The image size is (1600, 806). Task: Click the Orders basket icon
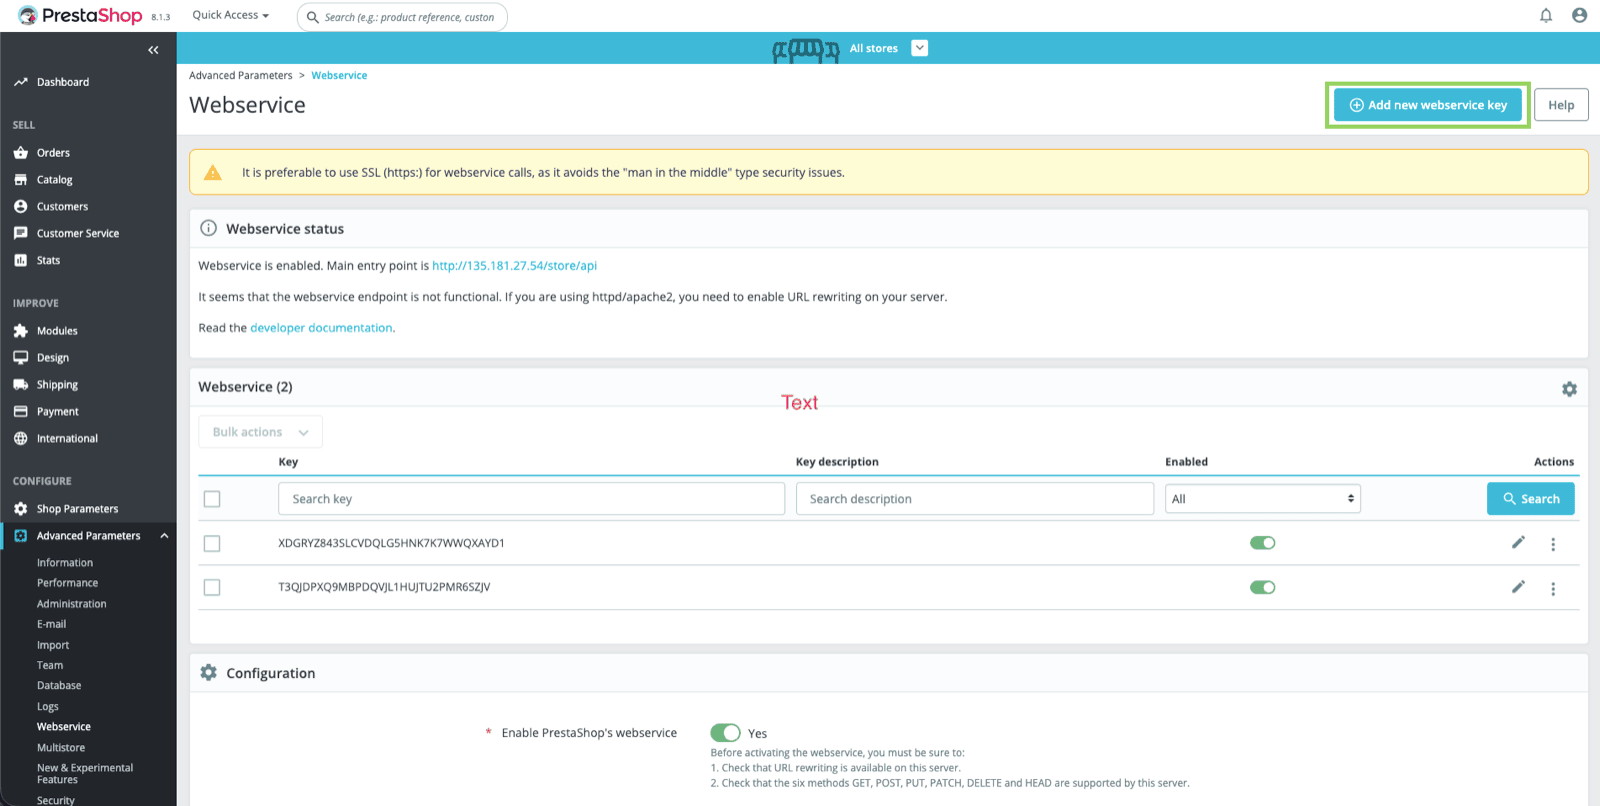[x=20, y=153]
